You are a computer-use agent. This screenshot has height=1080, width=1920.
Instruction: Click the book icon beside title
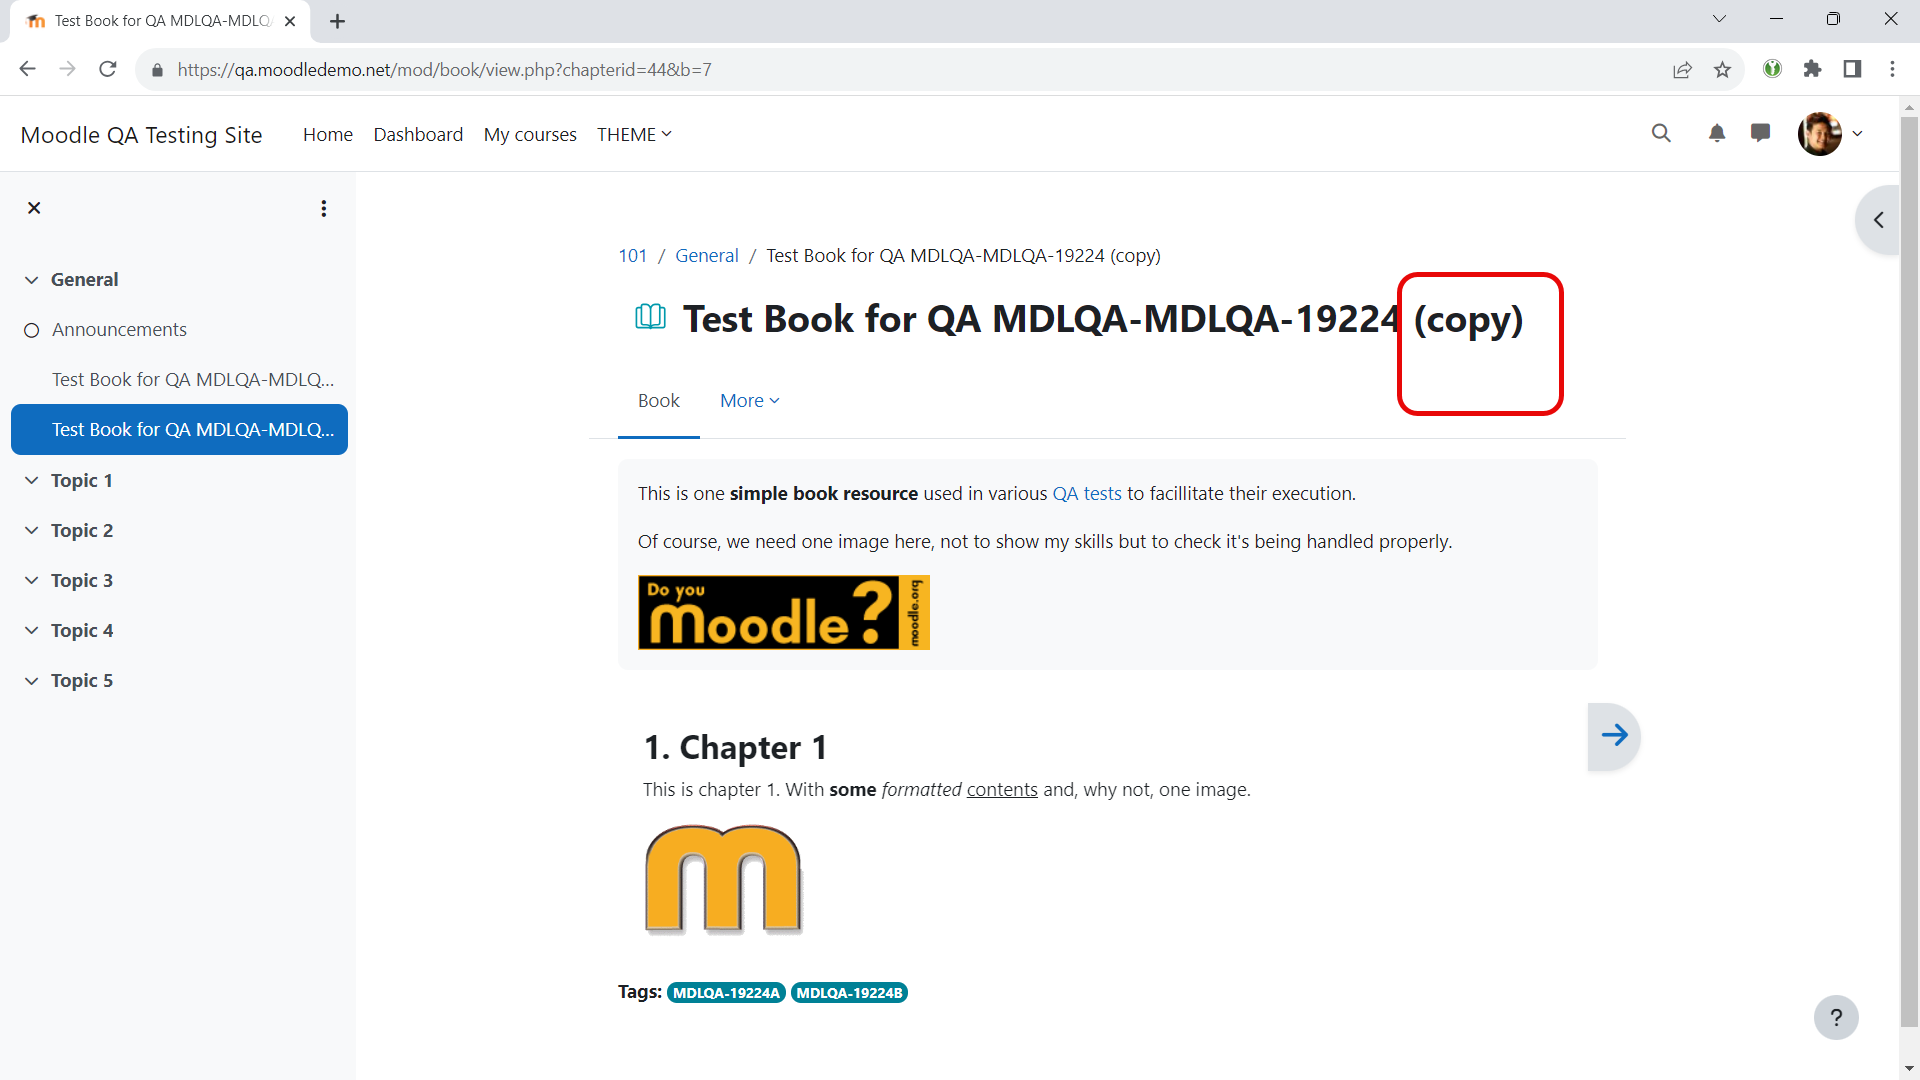650,317
